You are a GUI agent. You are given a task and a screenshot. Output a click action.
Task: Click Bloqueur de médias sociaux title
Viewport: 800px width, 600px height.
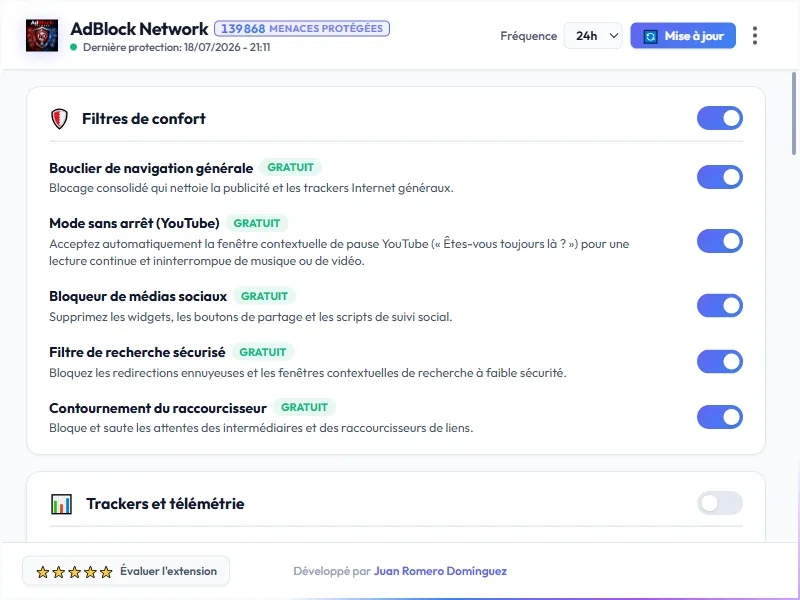pyautogui.click(x=138, y=296)
